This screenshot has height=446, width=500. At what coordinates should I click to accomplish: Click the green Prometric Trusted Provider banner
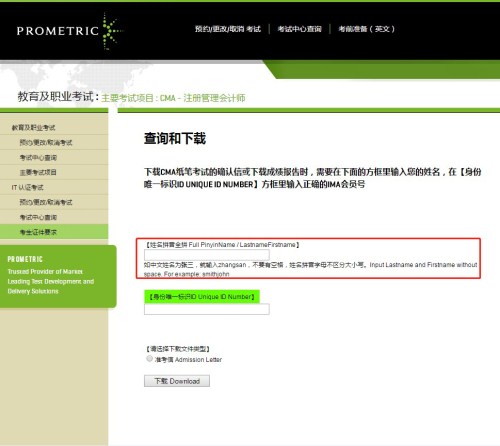[58, 276]
